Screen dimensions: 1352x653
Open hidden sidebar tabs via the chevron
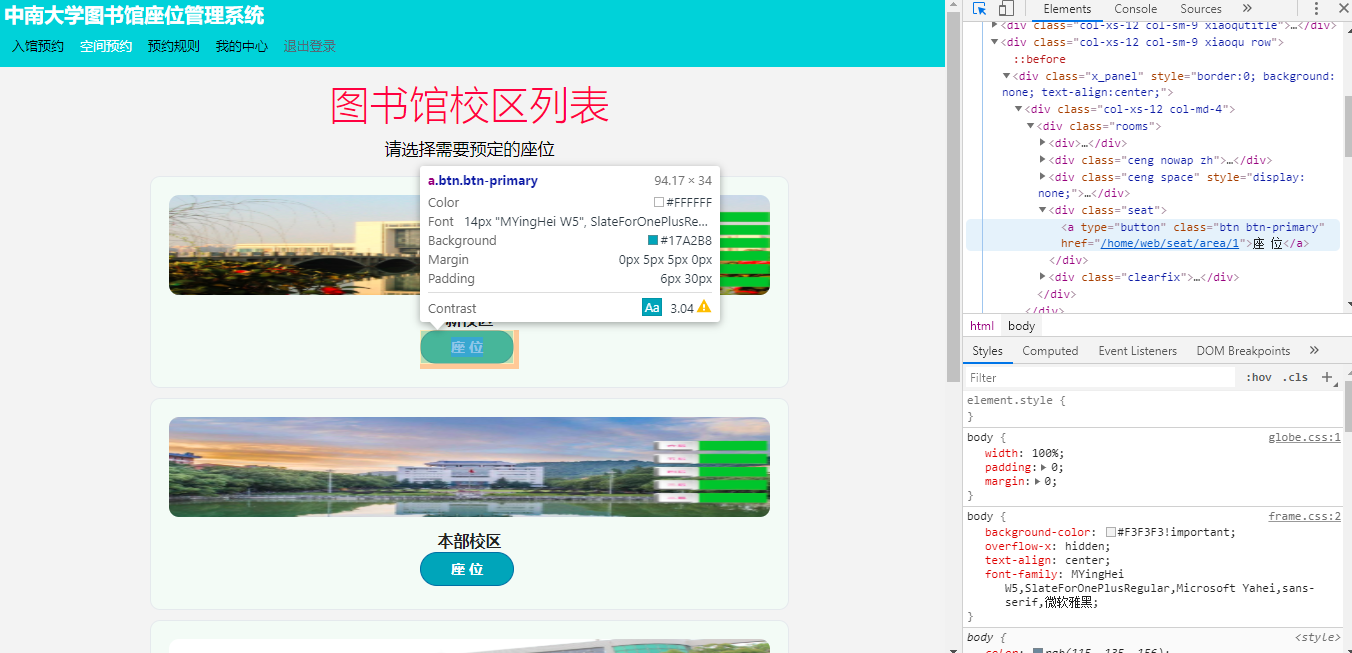coord(1314,350)
